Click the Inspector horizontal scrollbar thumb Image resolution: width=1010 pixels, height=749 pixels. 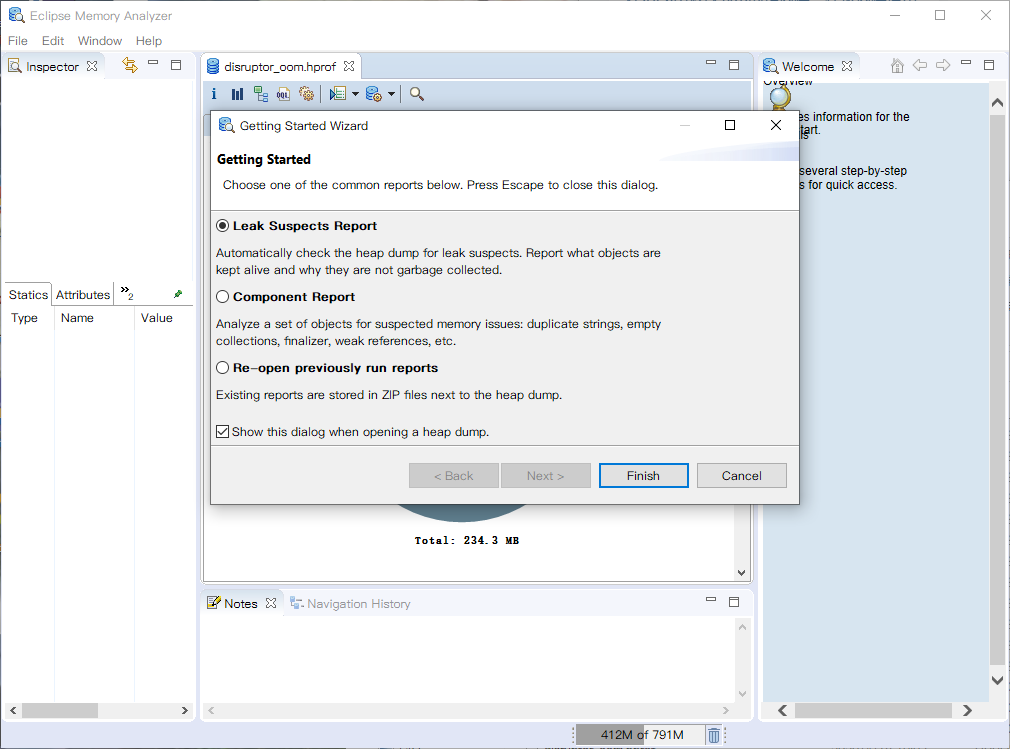pos(60,710)
